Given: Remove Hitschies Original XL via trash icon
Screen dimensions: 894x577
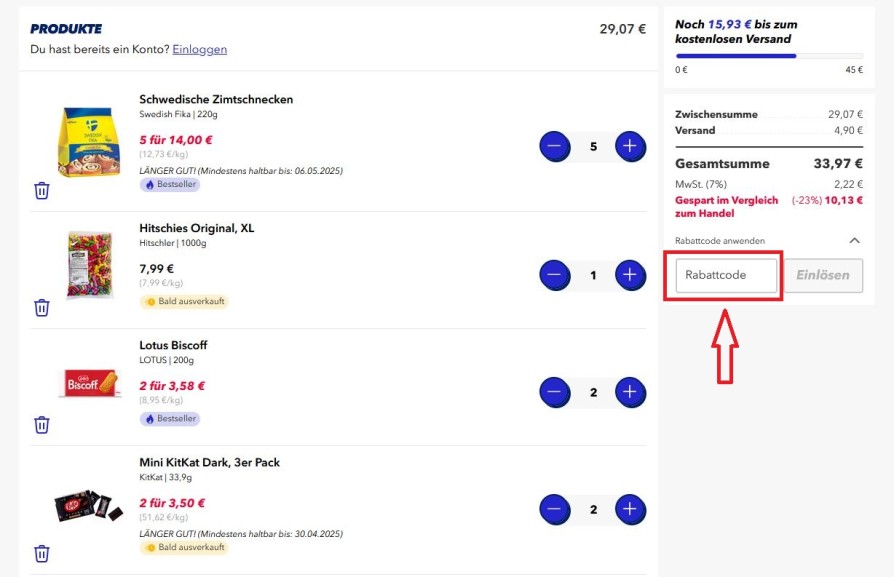Looking at the screenshot, I should [42, 308].
